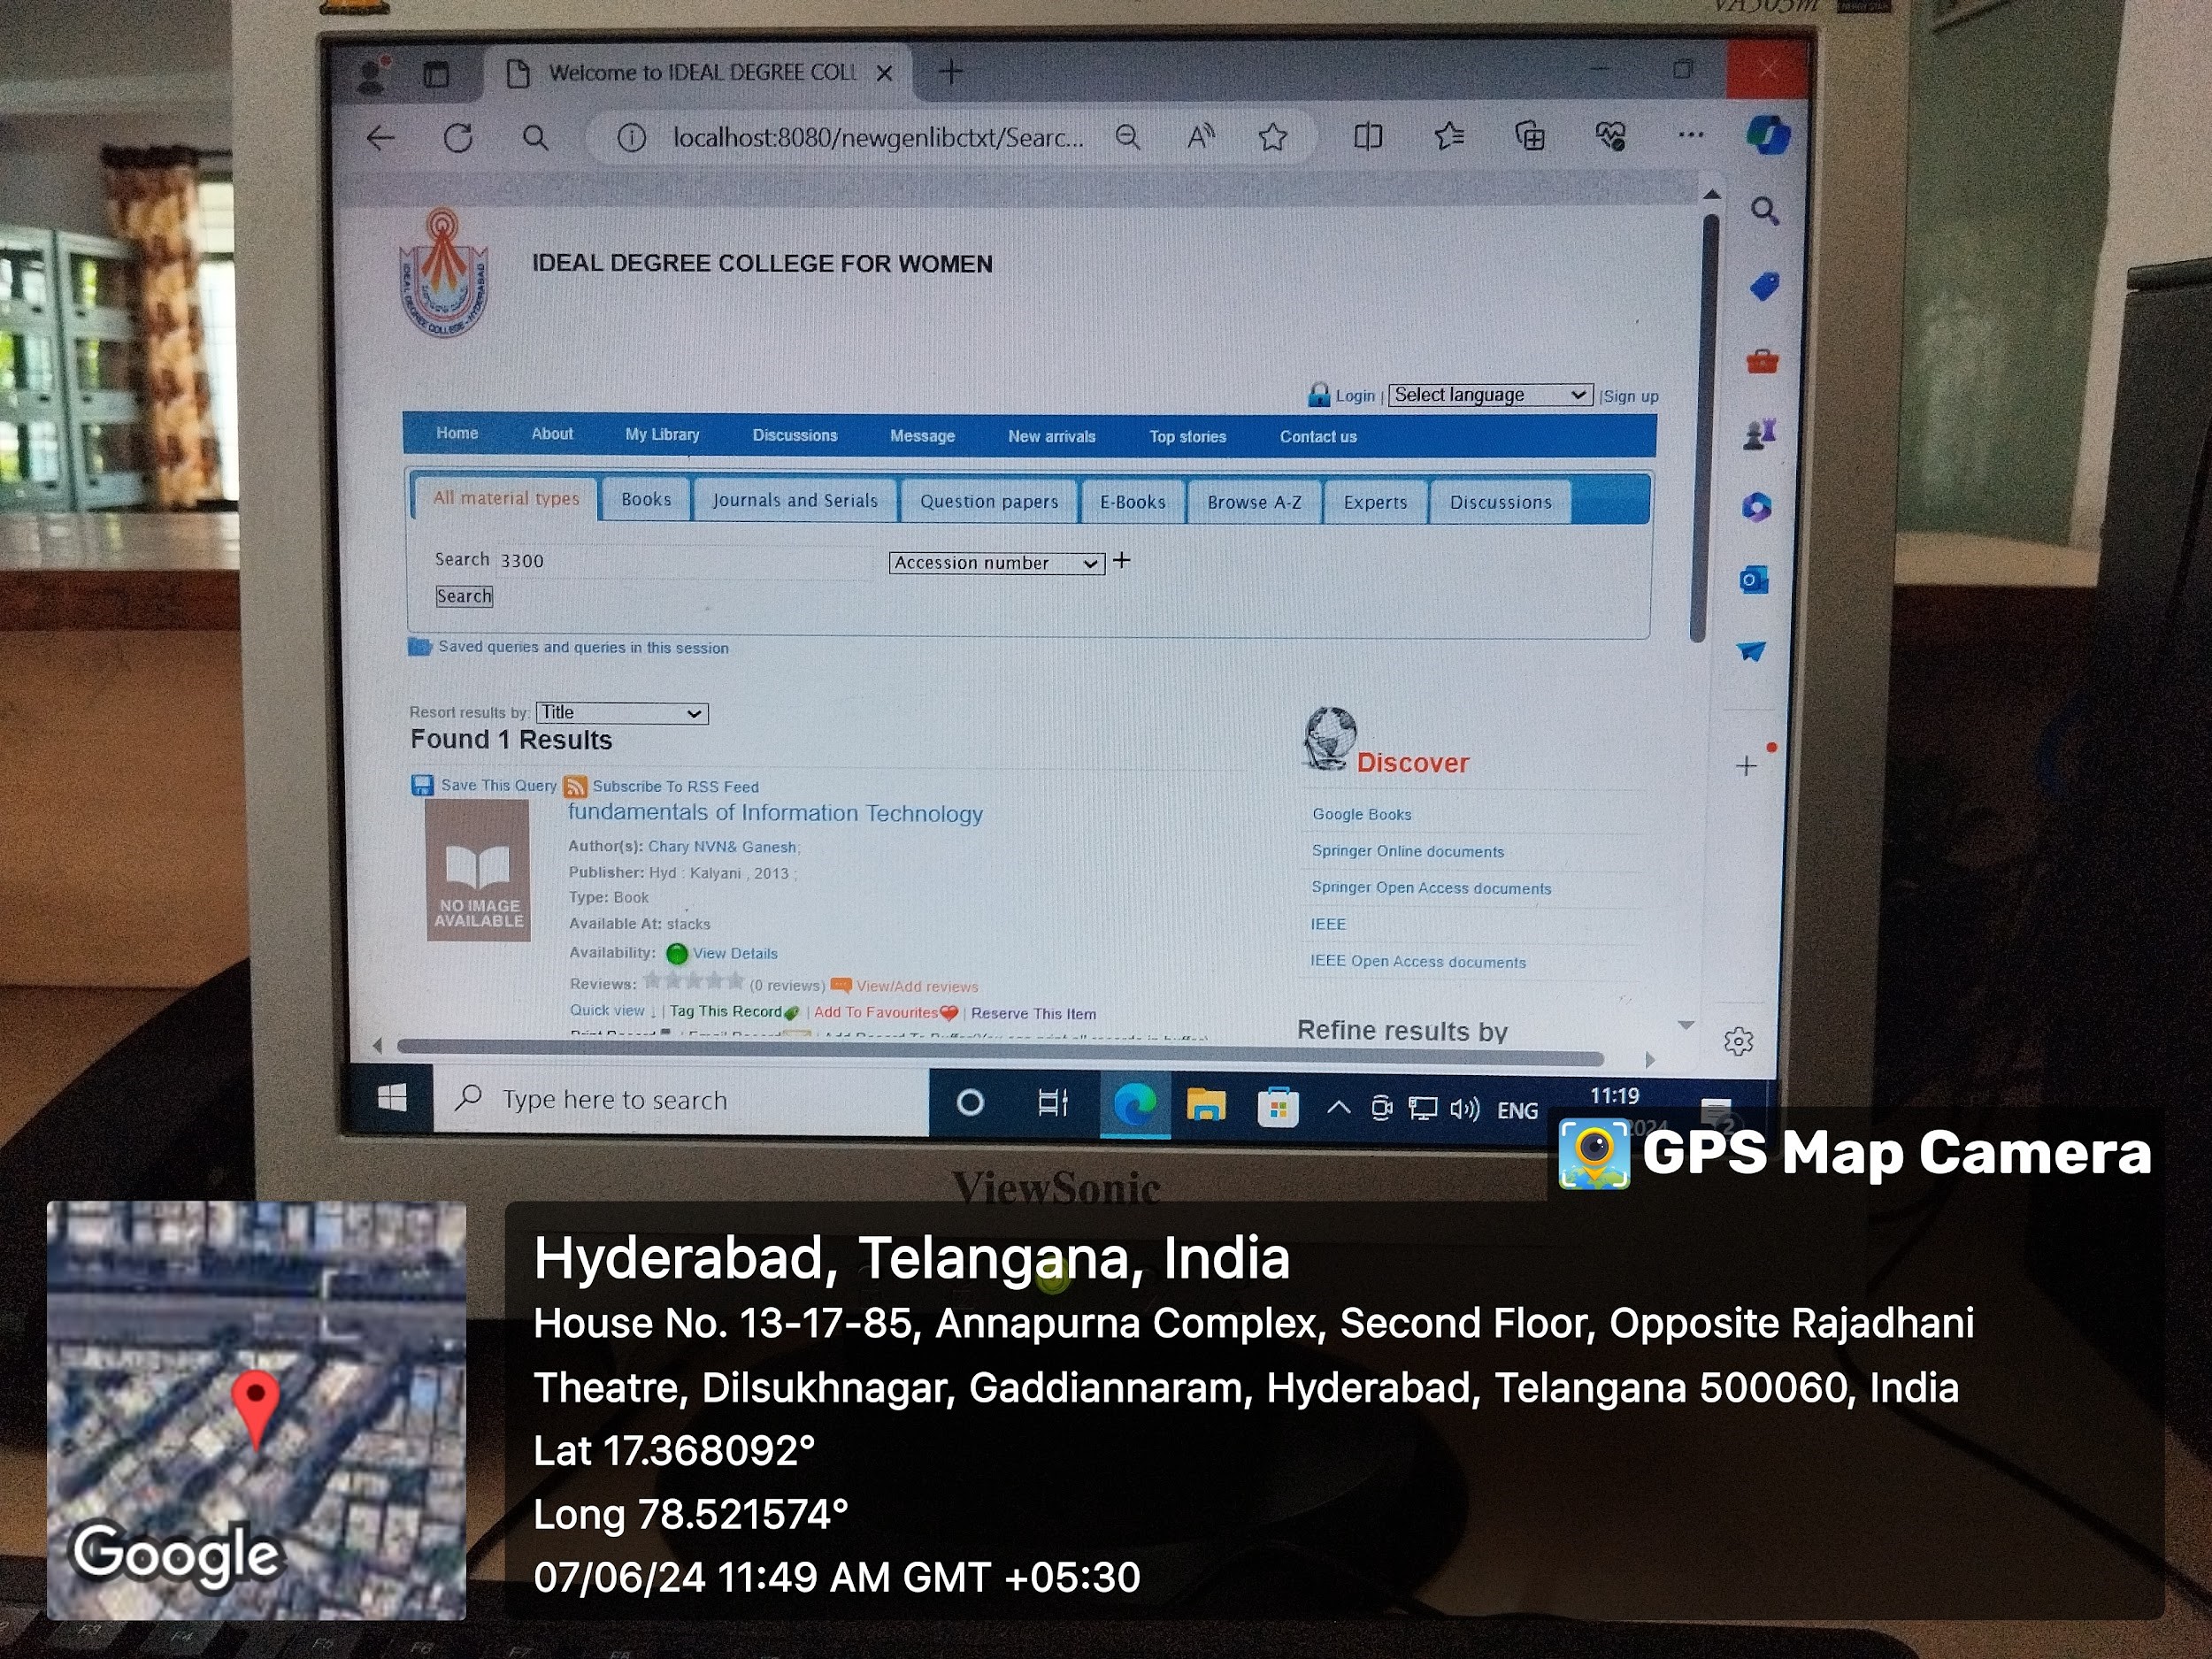Open a new browser tab
Viewport: 2212px width, 1659px height.
pos(951,72)
